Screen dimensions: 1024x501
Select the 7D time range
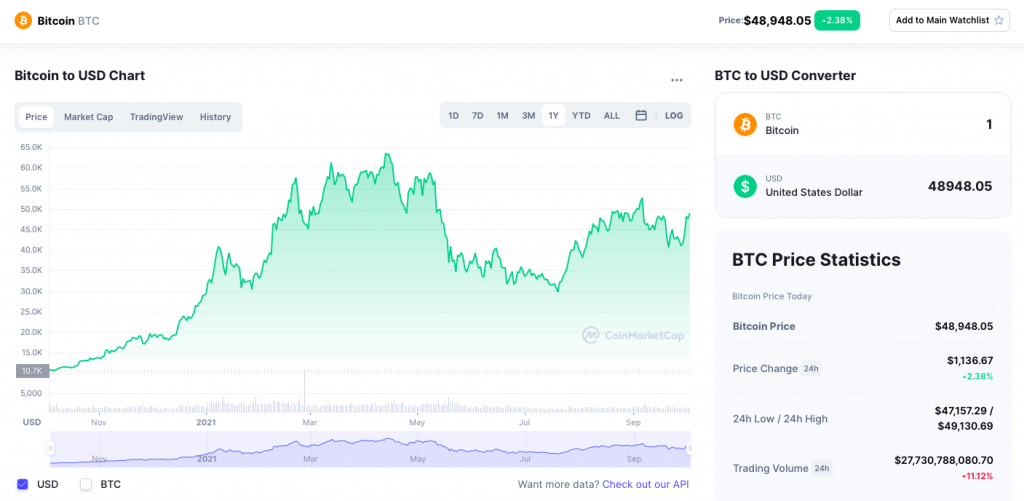coord(477,116)
